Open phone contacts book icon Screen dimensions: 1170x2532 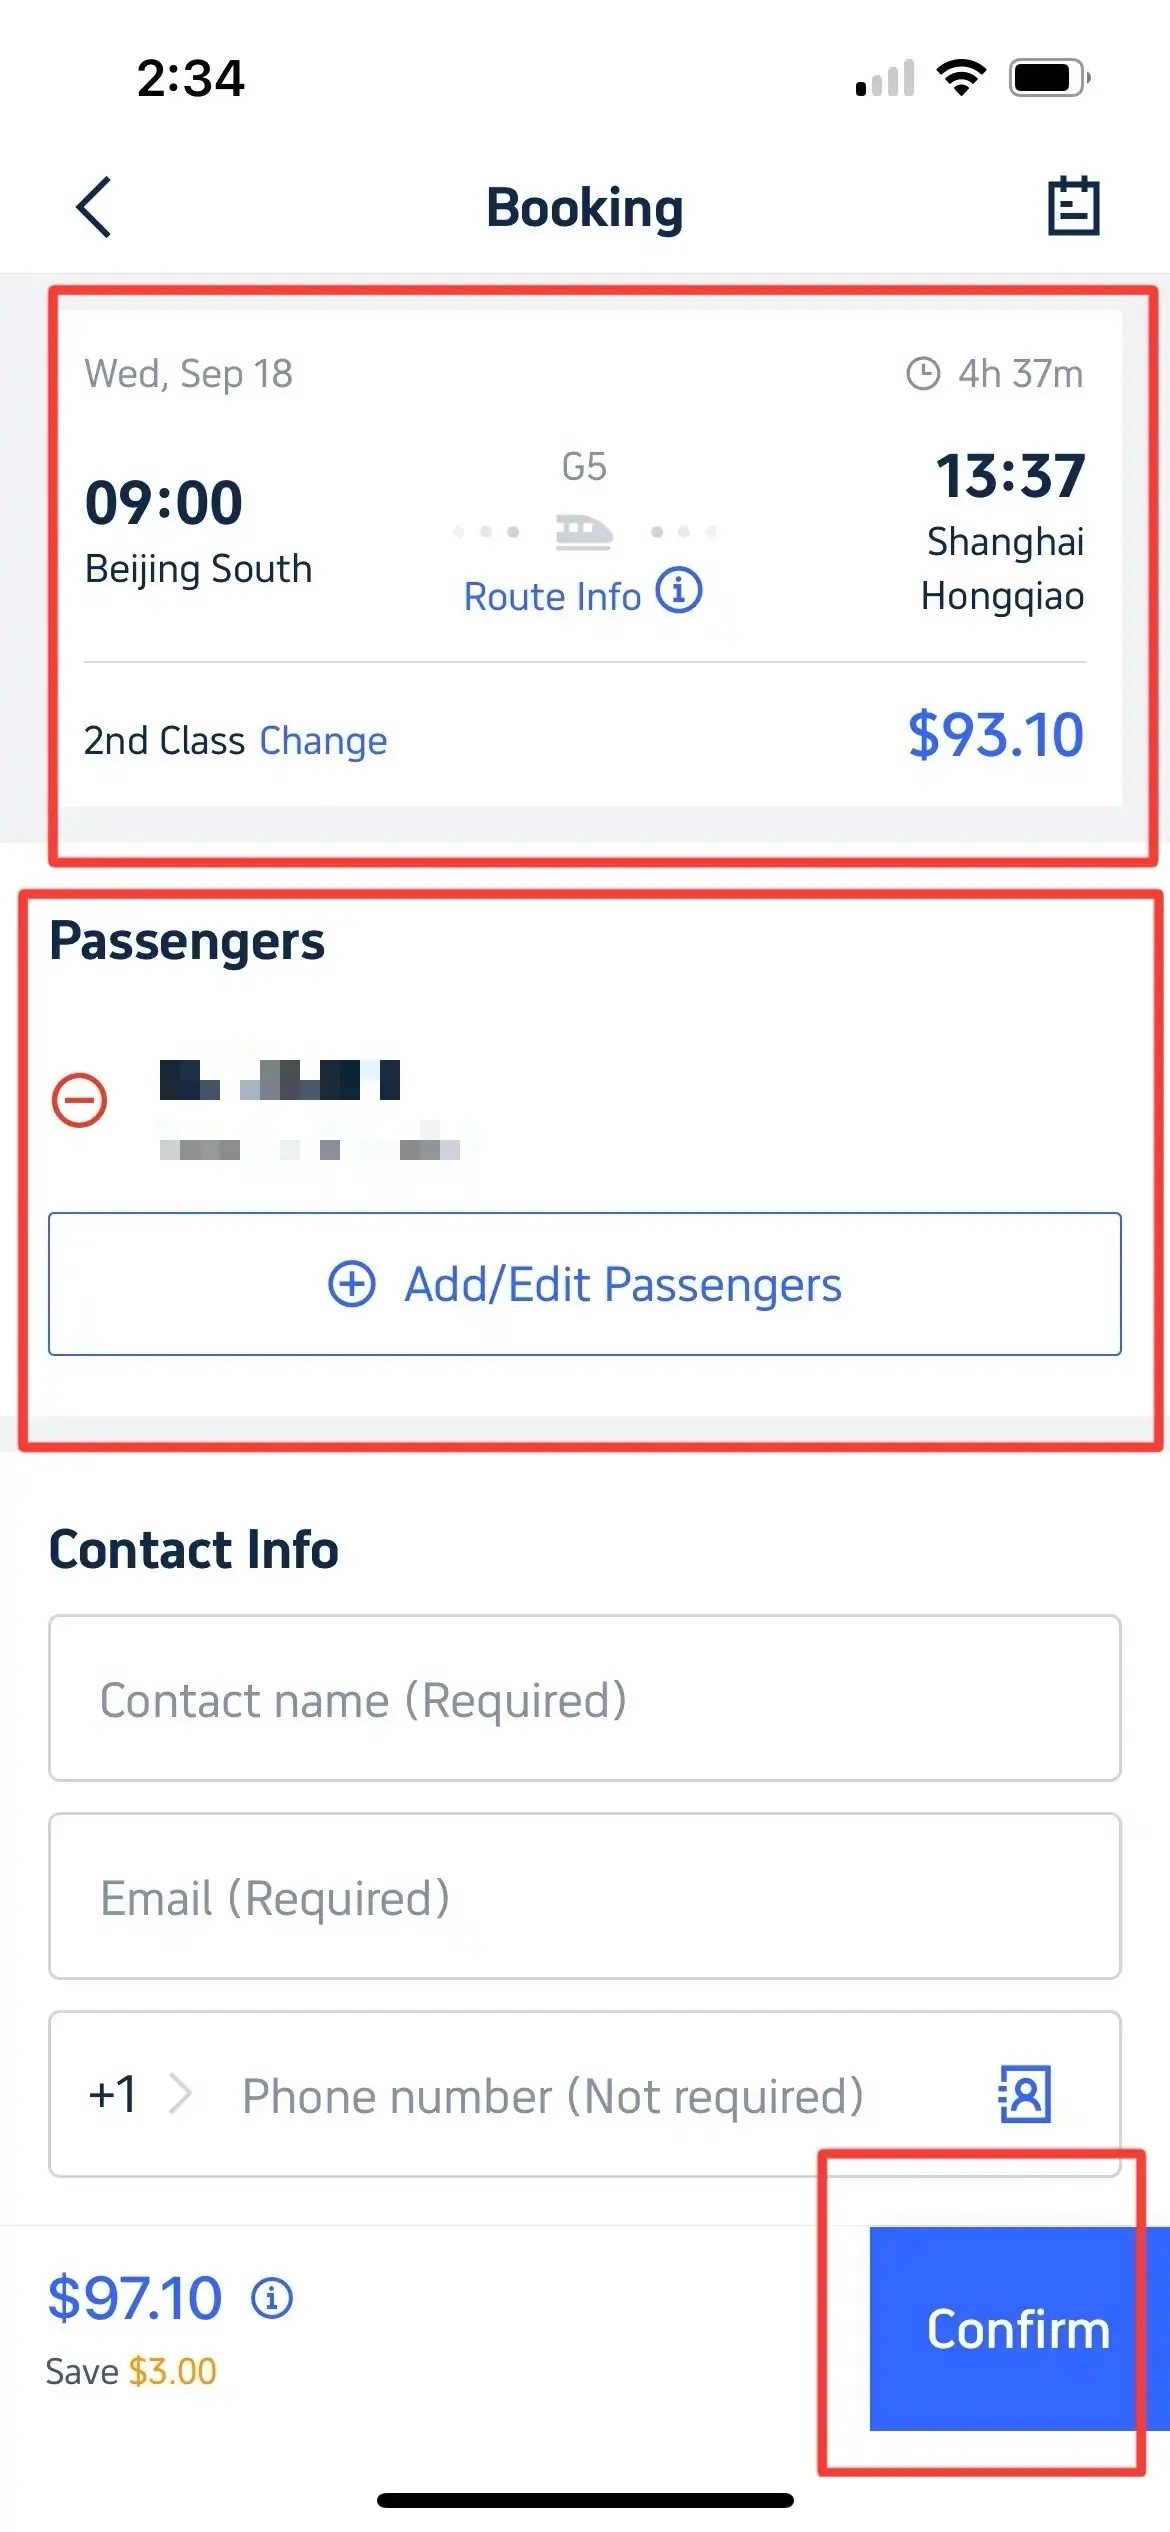pyautogui.click(x=1025, y=2094)
